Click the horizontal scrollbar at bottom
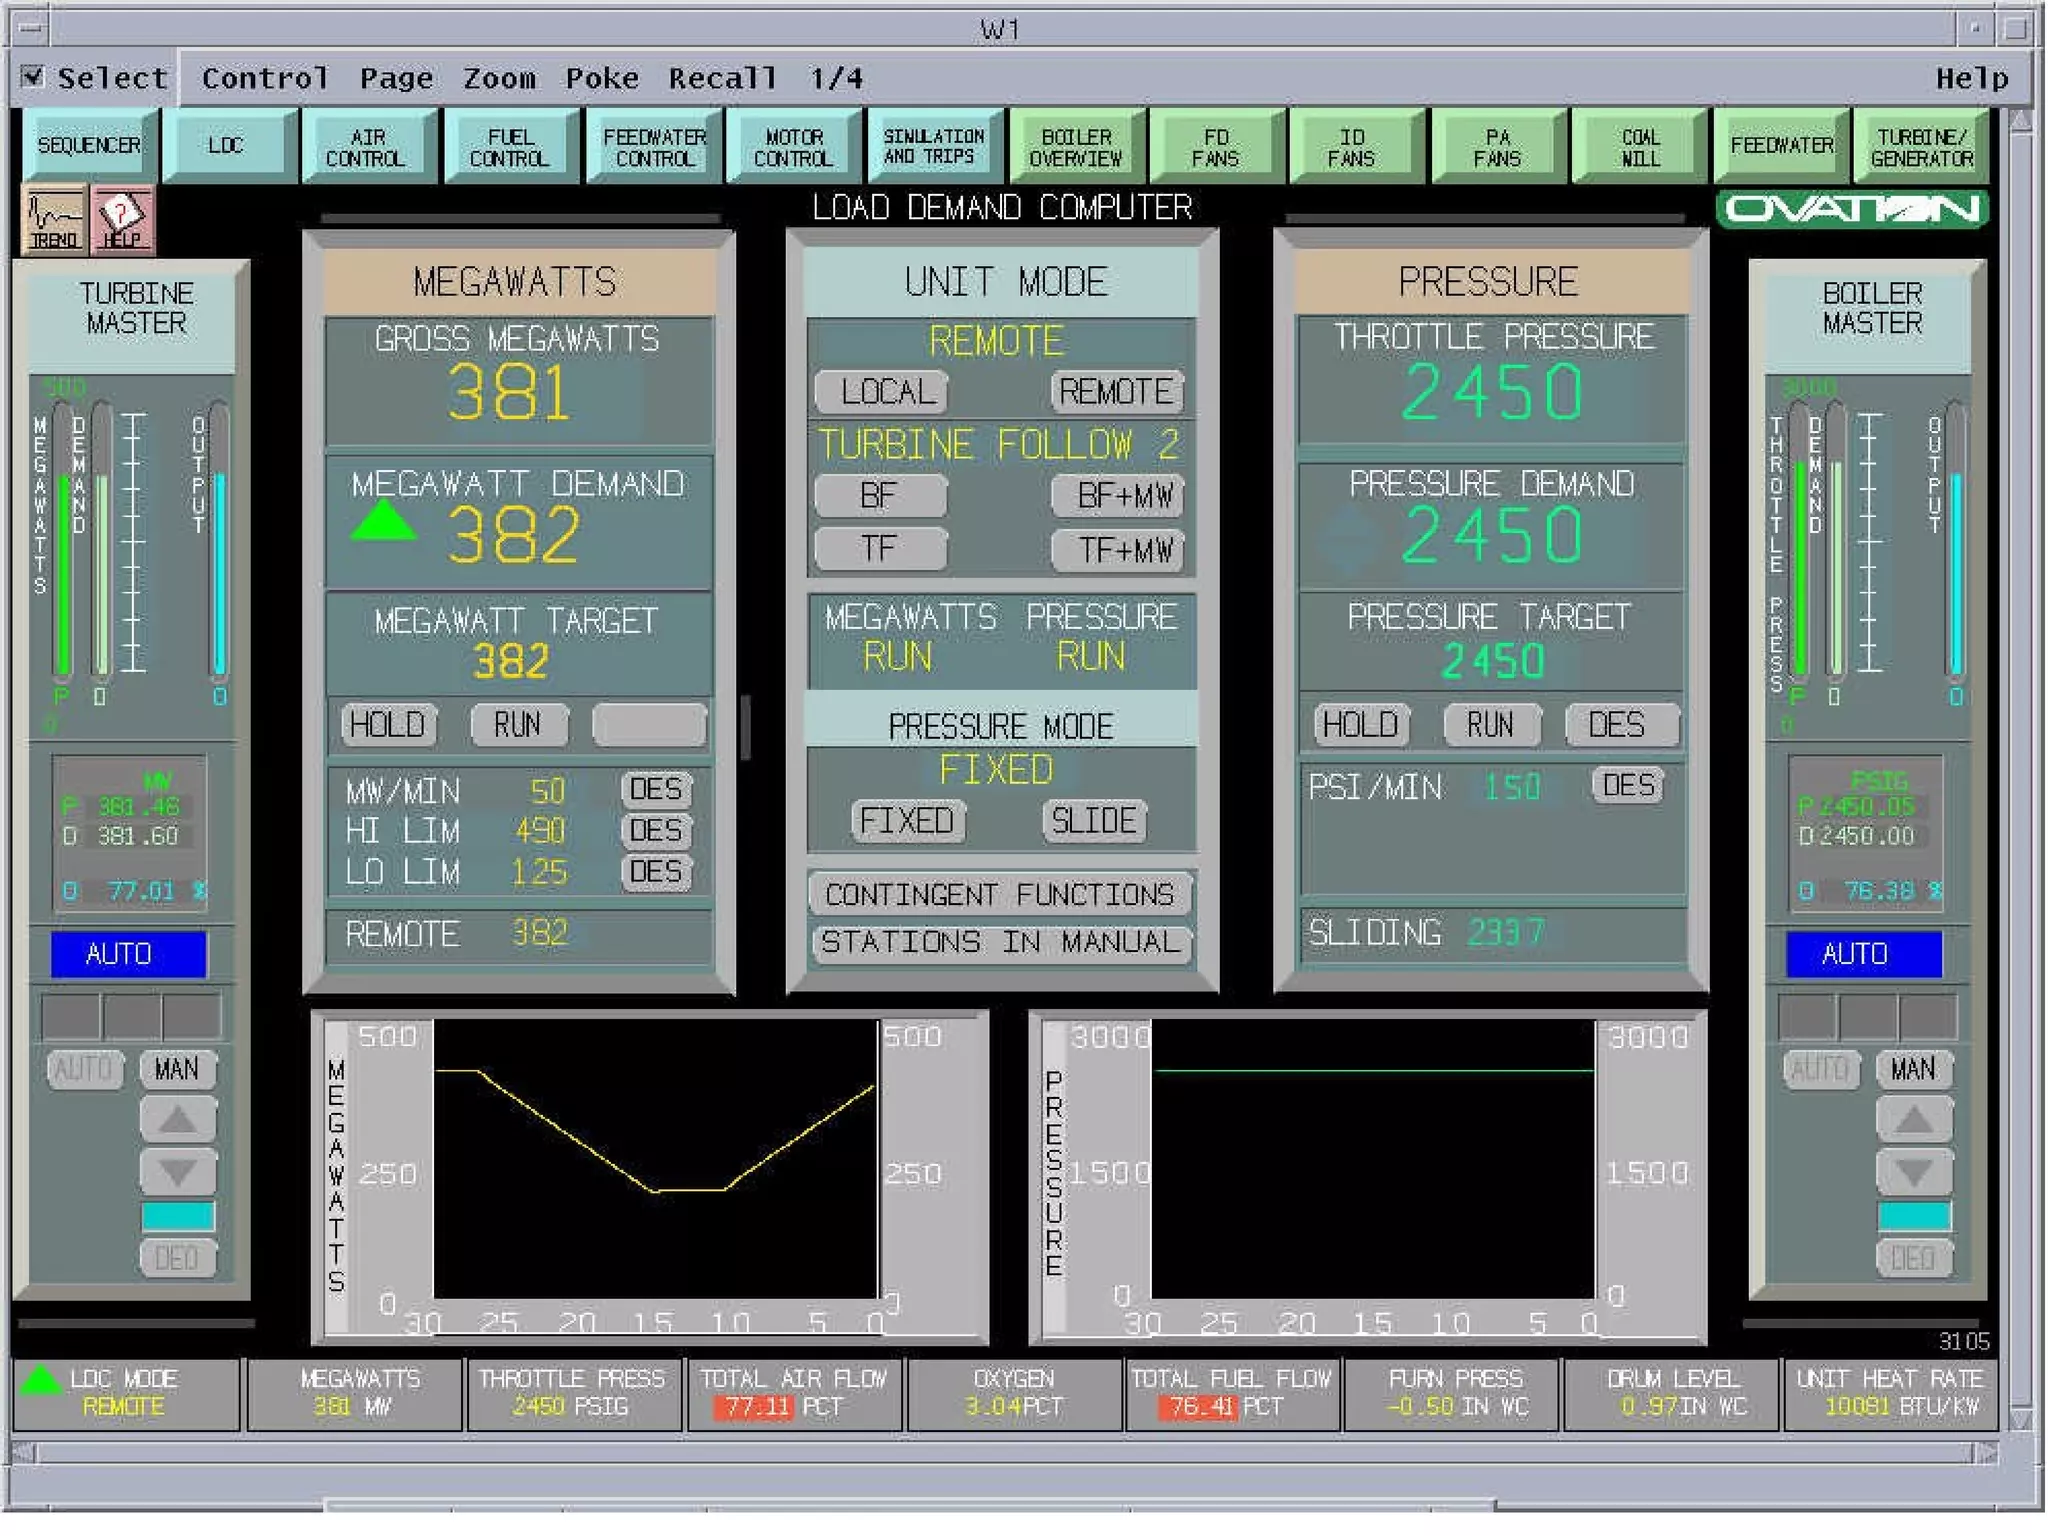The image size is (2048, 1536). 1000,1453
